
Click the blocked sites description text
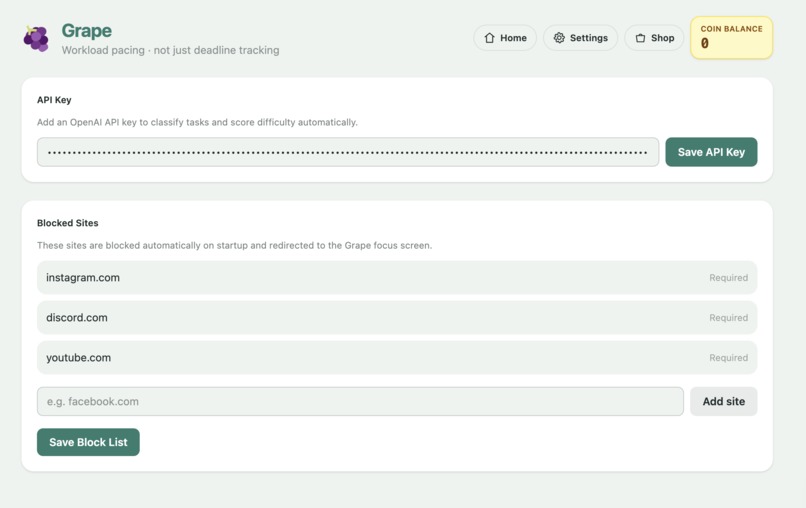pyautogui.click(x=234, y=246)
